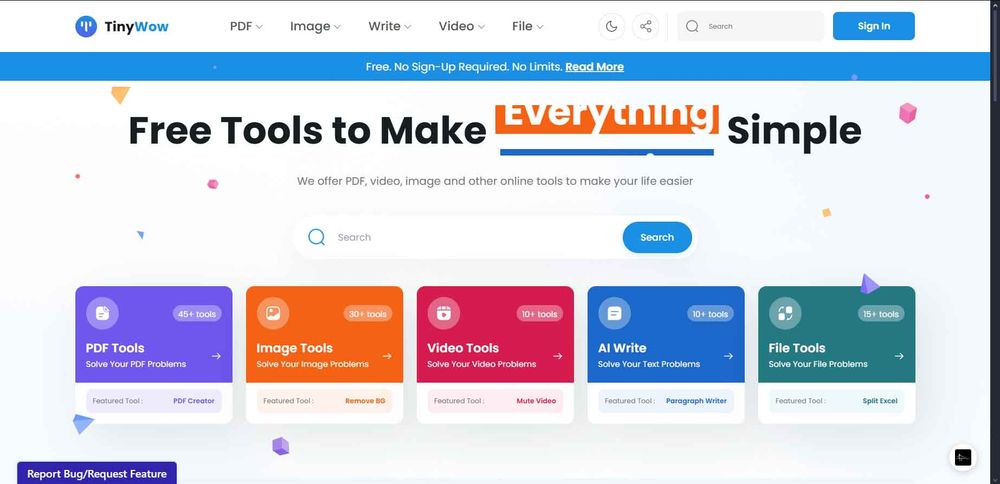Open the PDF Tools card title
Viewport: 1000px width, 484px height.
point(115,348)
